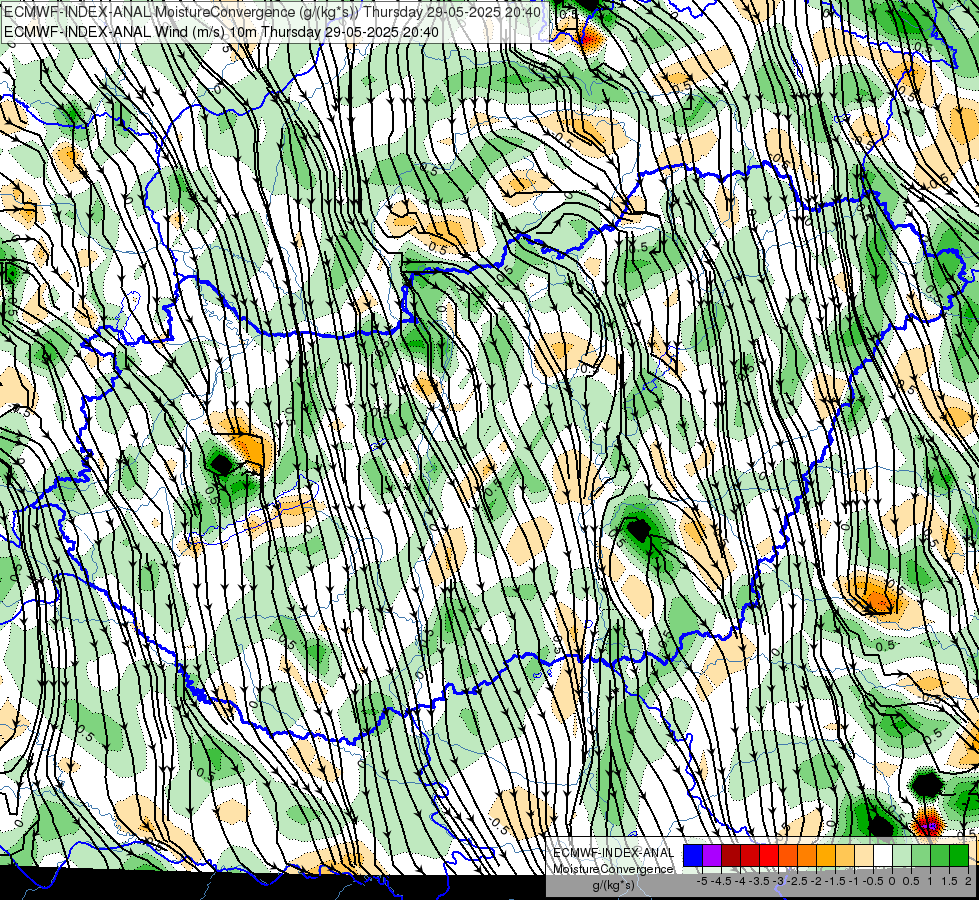Screen dimensions: 979x900
Task: Click the '-3' legend tick value
Action: [x=779, y=881]
